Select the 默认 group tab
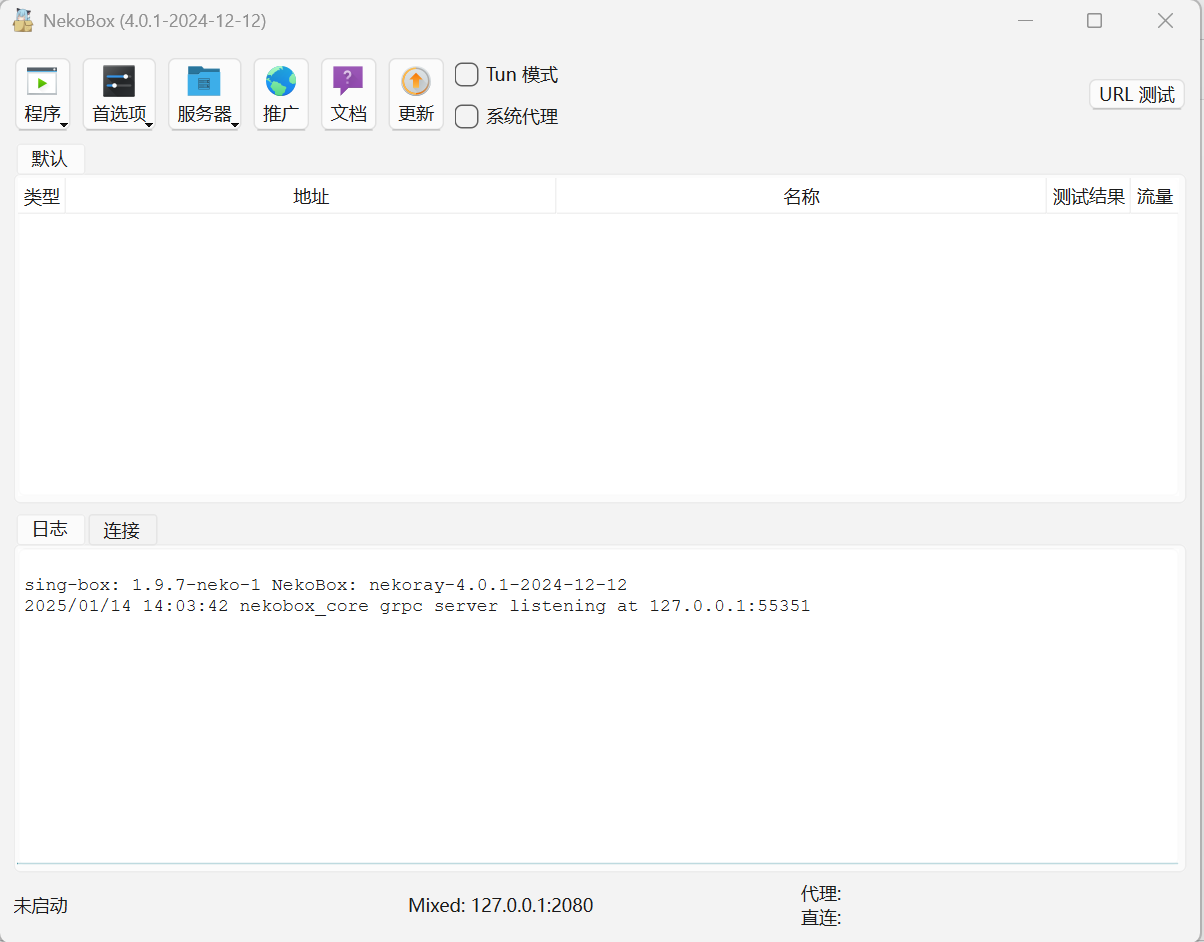 pos(50,159)
